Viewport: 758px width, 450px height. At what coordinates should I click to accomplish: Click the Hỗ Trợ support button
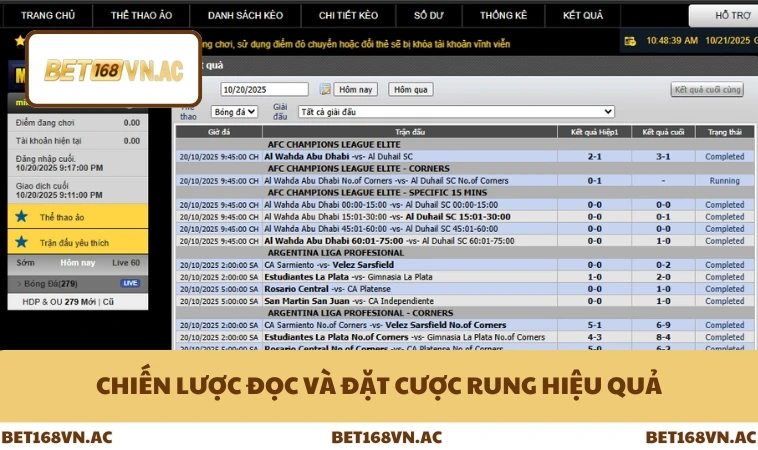[736, 16]
